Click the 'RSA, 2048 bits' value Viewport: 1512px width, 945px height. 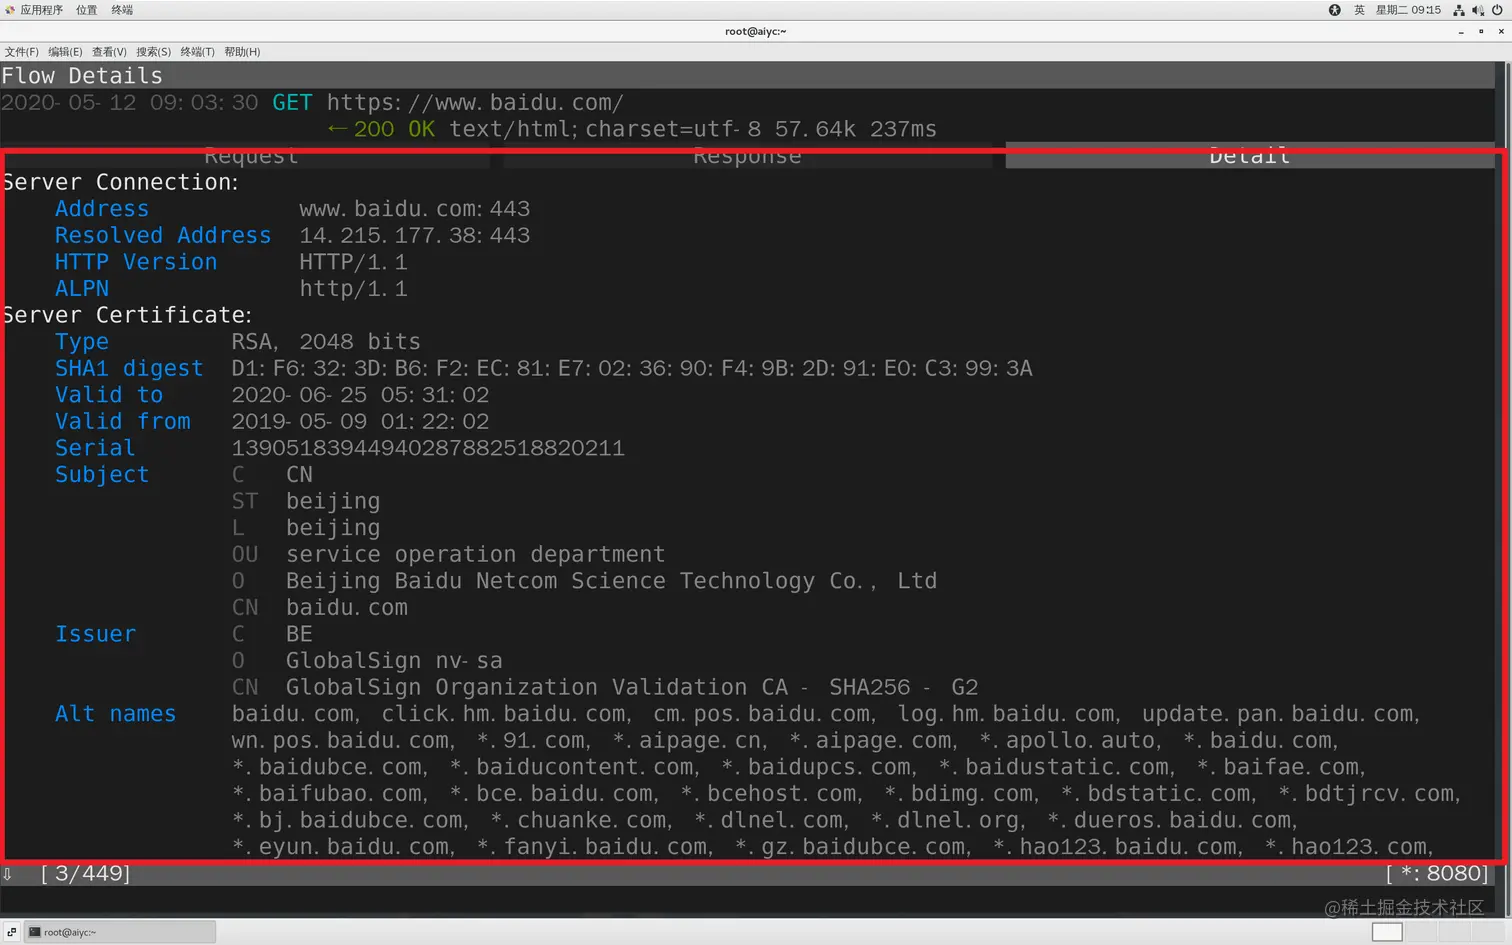326,342
